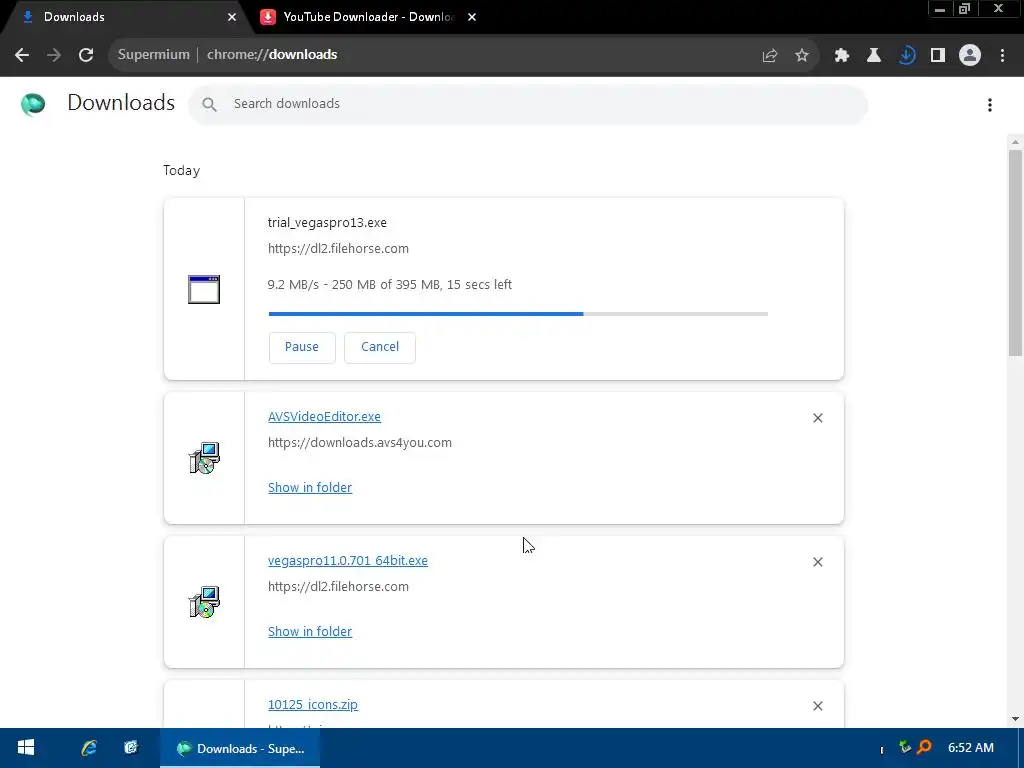Image resolution: width=1024 pixels, height=768 pixels.
Task: Click the orange magnifier system tray icon
Action: 924,747
